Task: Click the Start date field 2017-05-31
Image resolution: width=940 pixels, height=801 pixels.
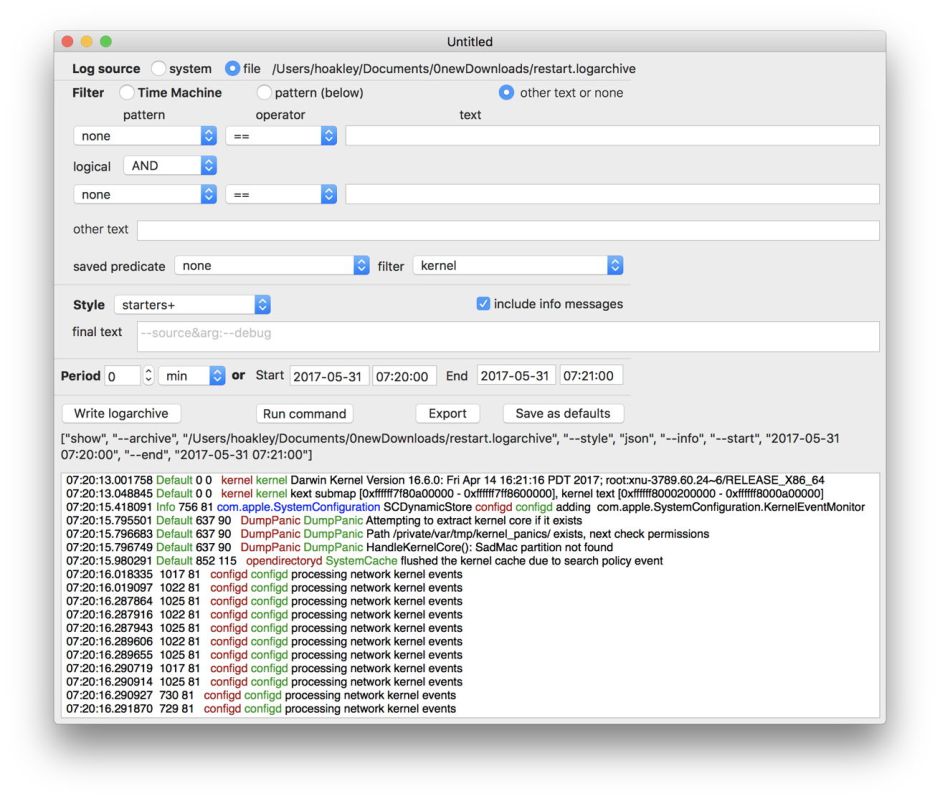Action: tap(329, 376)
